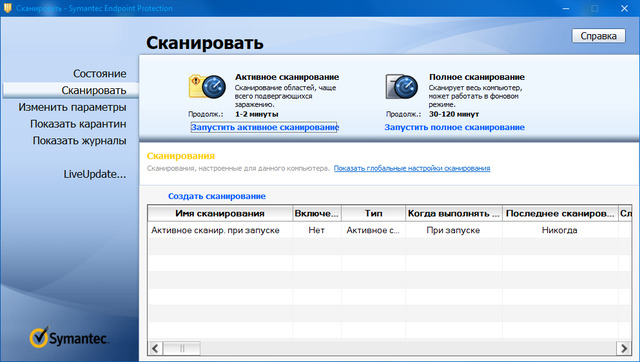Click Создать сканирование link

[x=217, y=196]
